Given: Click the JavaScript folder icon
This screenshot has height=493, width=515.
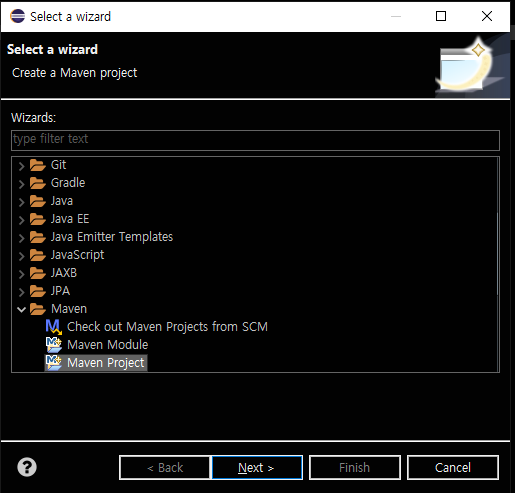Looking at the screenshot, I should [x=38, y=255].
